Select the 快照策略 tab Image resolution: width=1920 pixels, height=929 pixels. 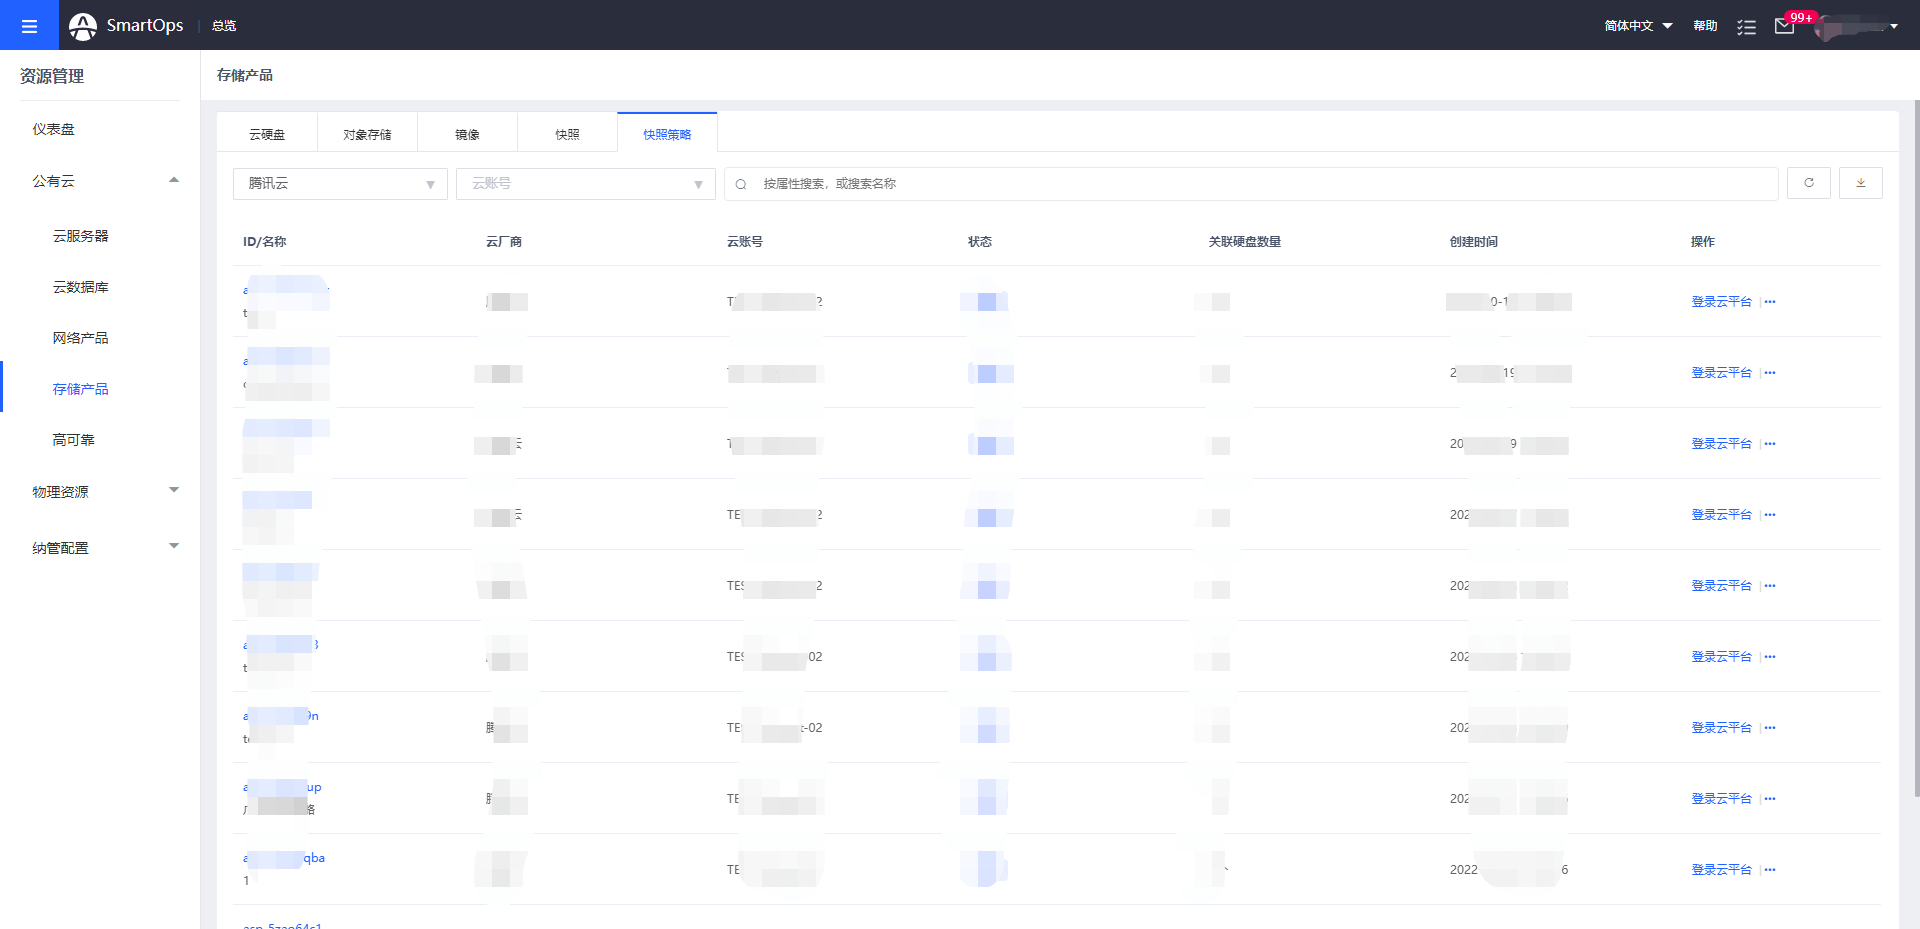[x=667, y=134]
